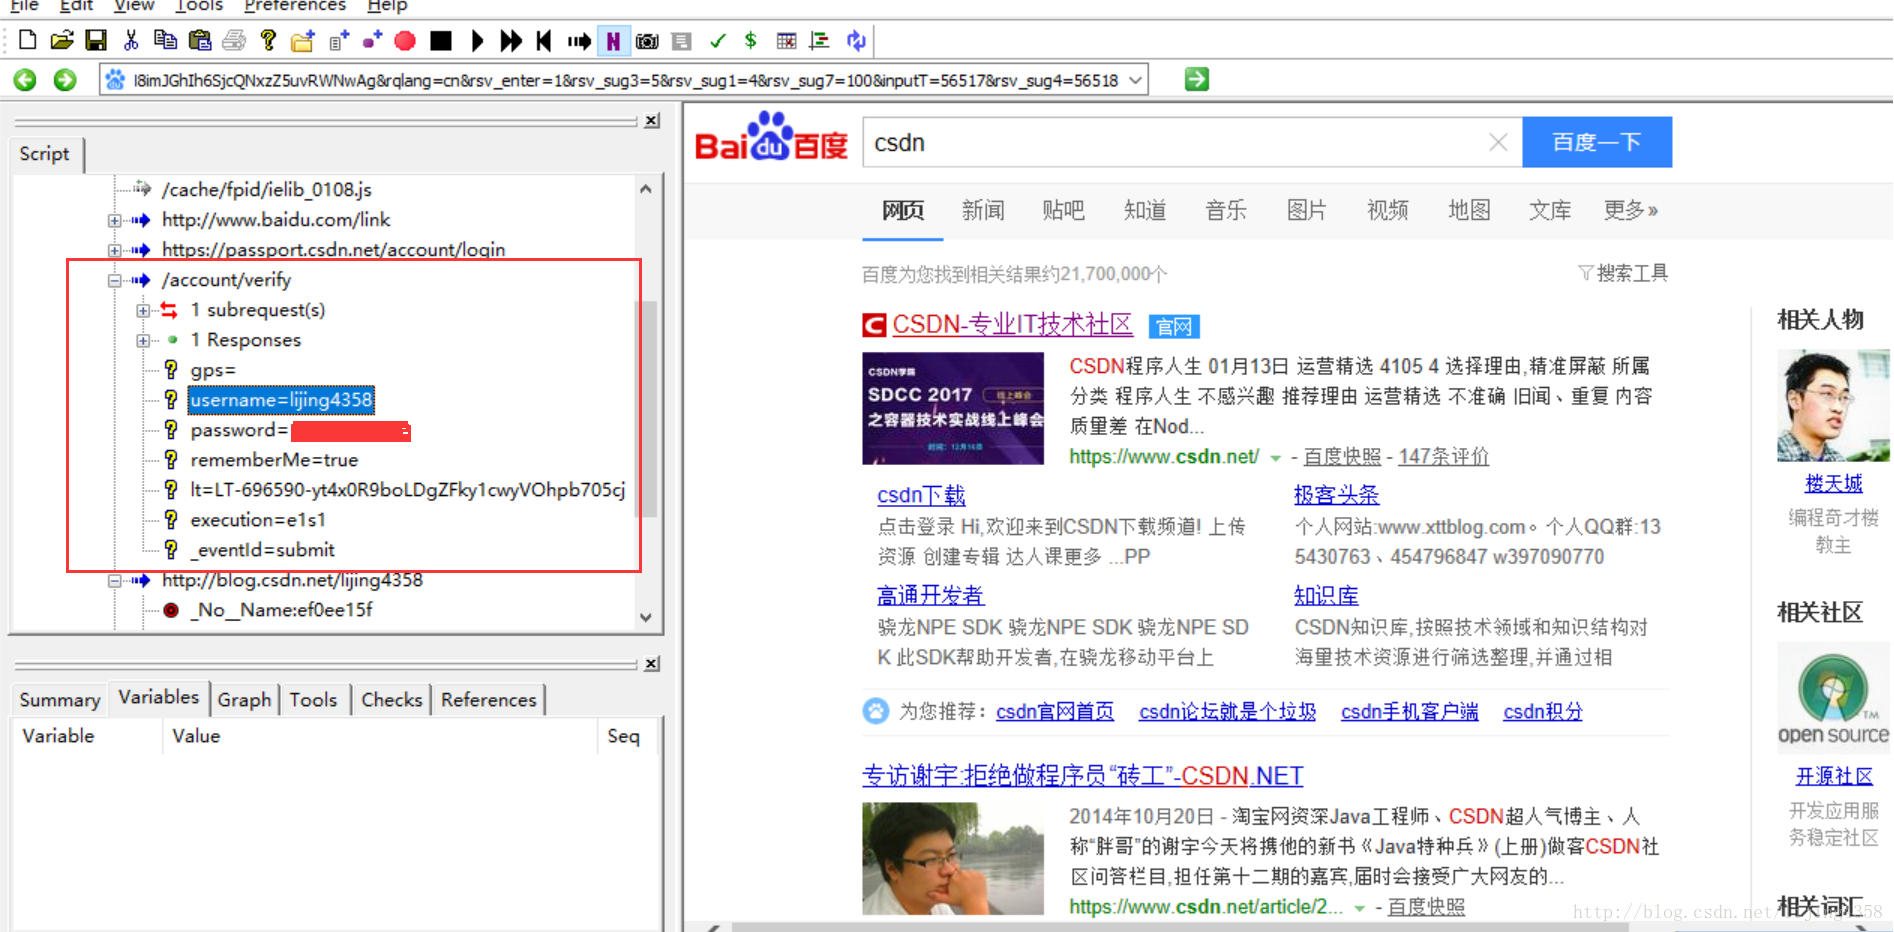
Task: Select the username=lijing4358 parameter row
Action: (282, 400)
